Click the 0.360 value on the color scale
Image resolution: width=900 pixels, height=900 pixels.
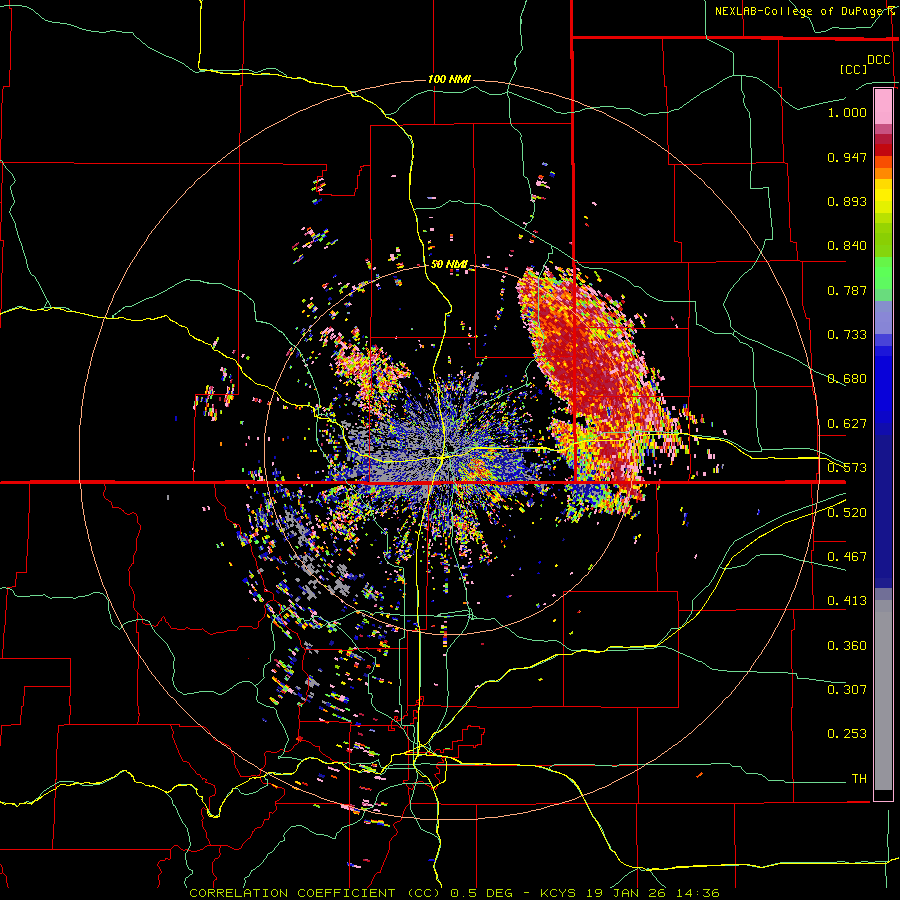tap(847, 646)
